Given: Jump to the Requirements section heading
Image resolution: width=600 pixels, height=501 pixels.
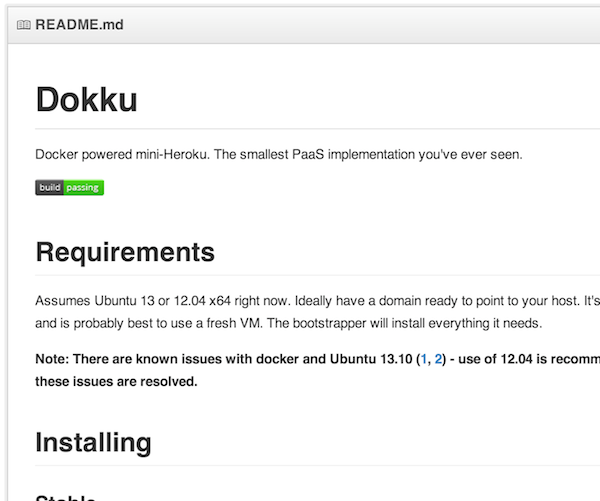Looking at the screenshot, I should pos(125,253).
